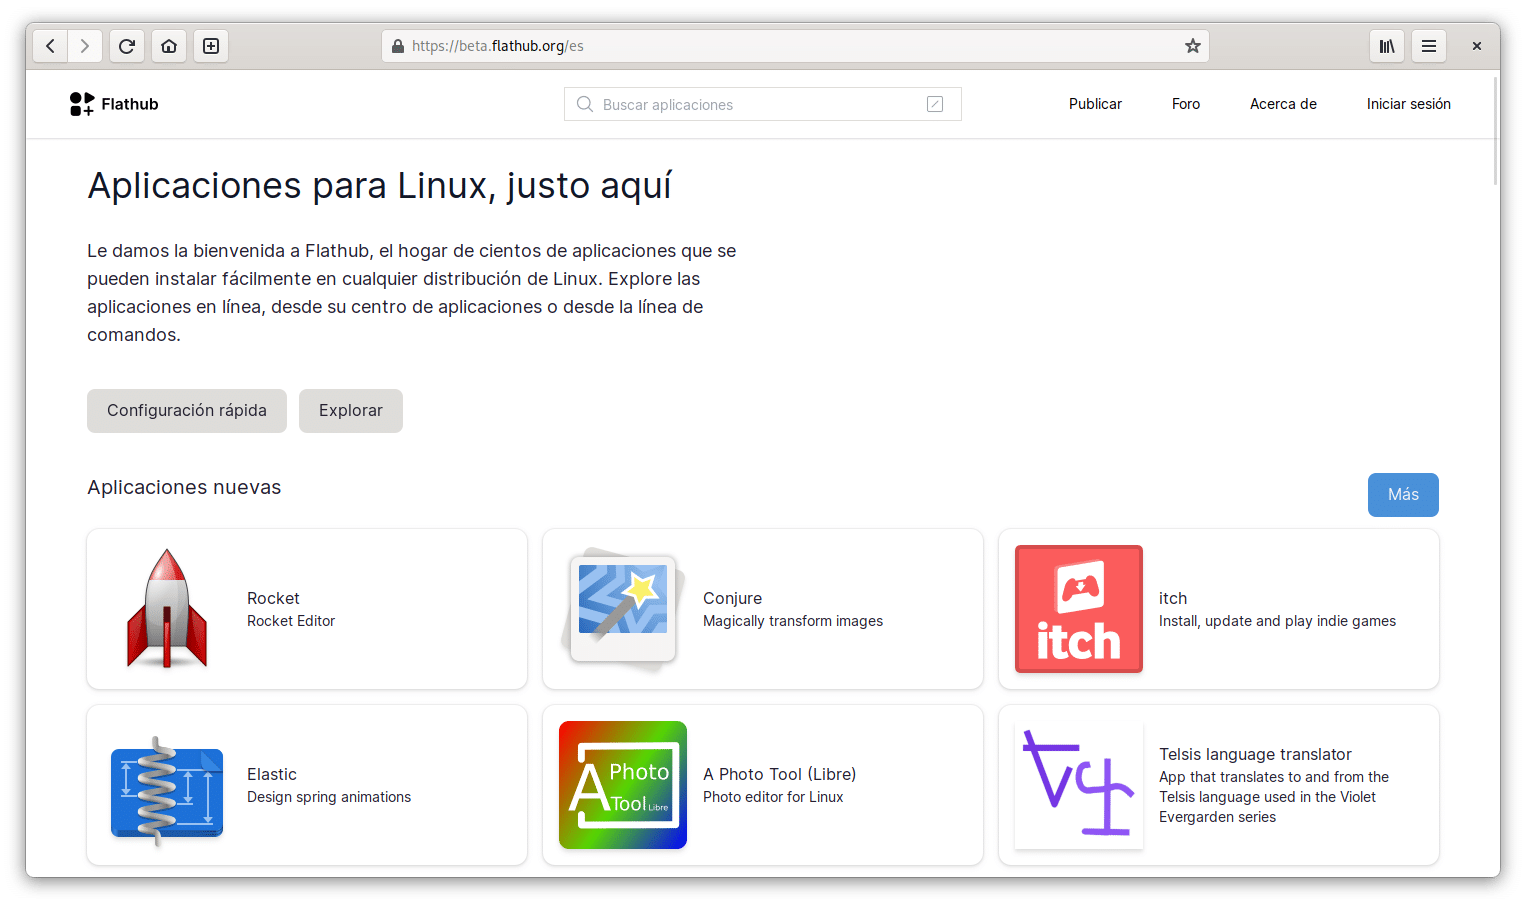Image resolution: width=1526 pixels, height=906 pixels.
Task: Open Telsis language translator via its icon
Action: click(x=1078, y=784)
